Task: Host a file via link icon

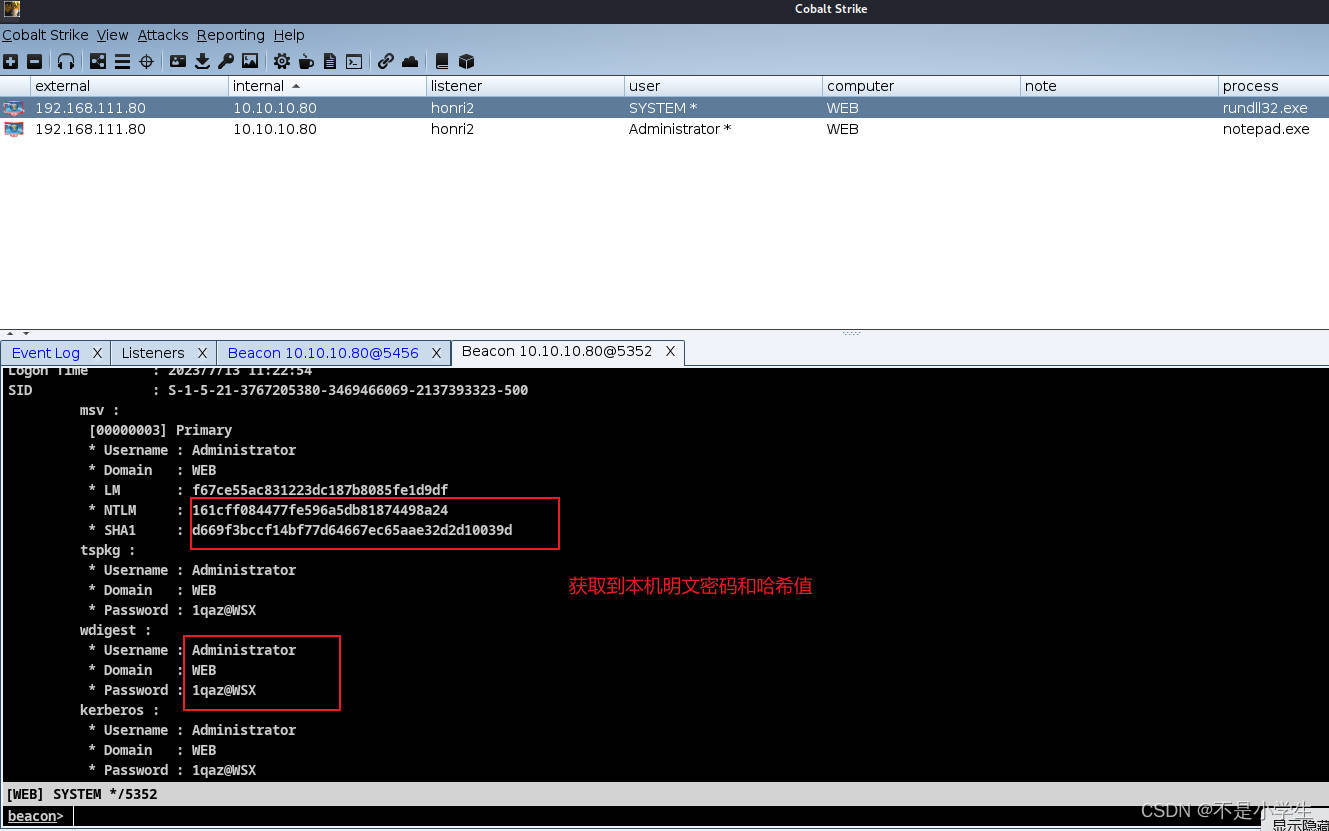Action: [386, 61]
